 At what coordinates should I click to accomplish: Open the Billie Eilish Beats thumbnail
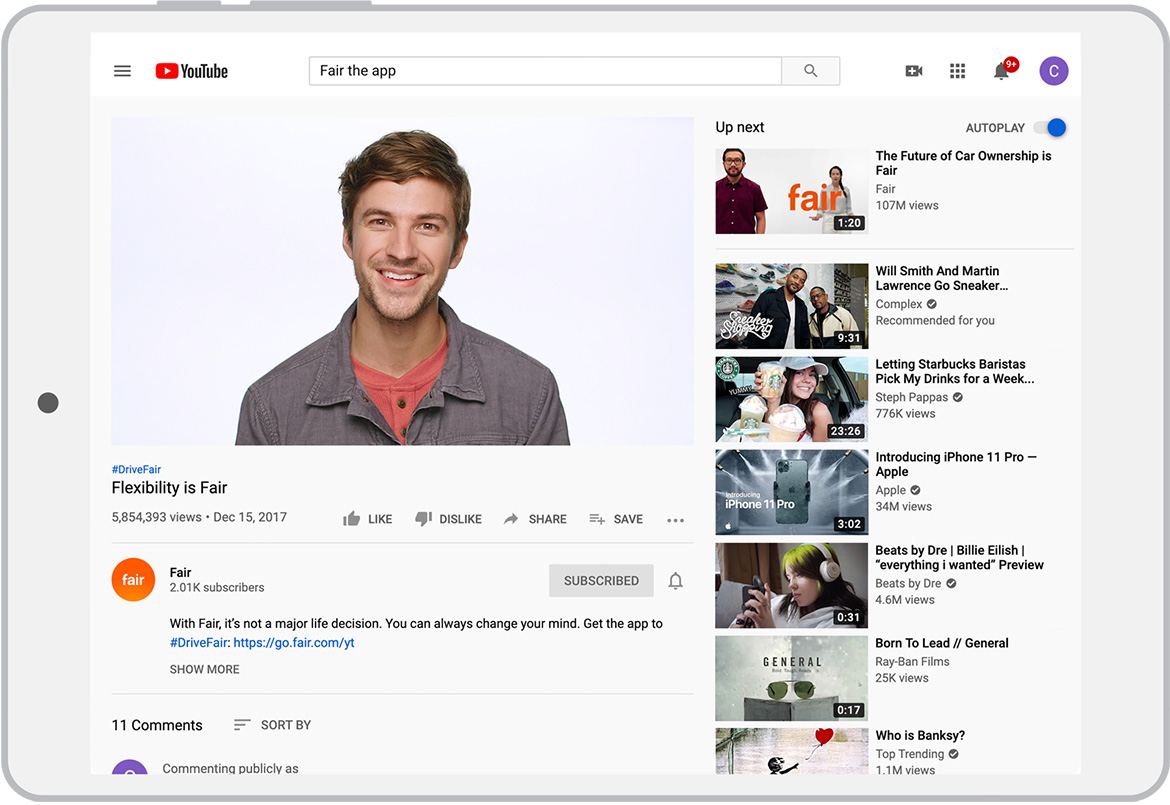pos(792,586)
